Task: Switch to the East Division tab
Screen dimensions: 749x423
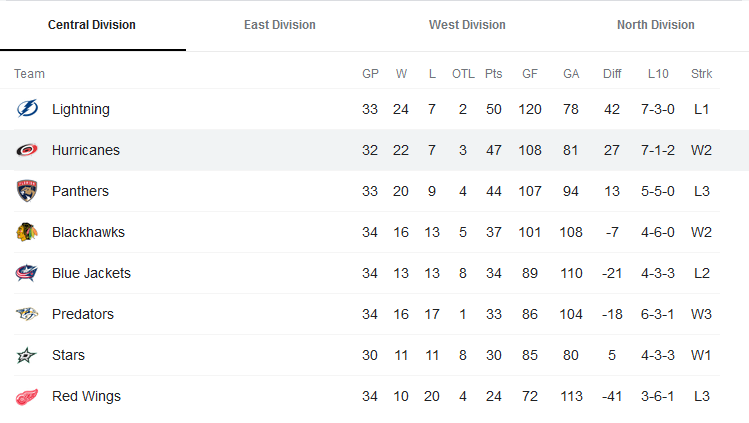Action: click(x=280, y=25)
